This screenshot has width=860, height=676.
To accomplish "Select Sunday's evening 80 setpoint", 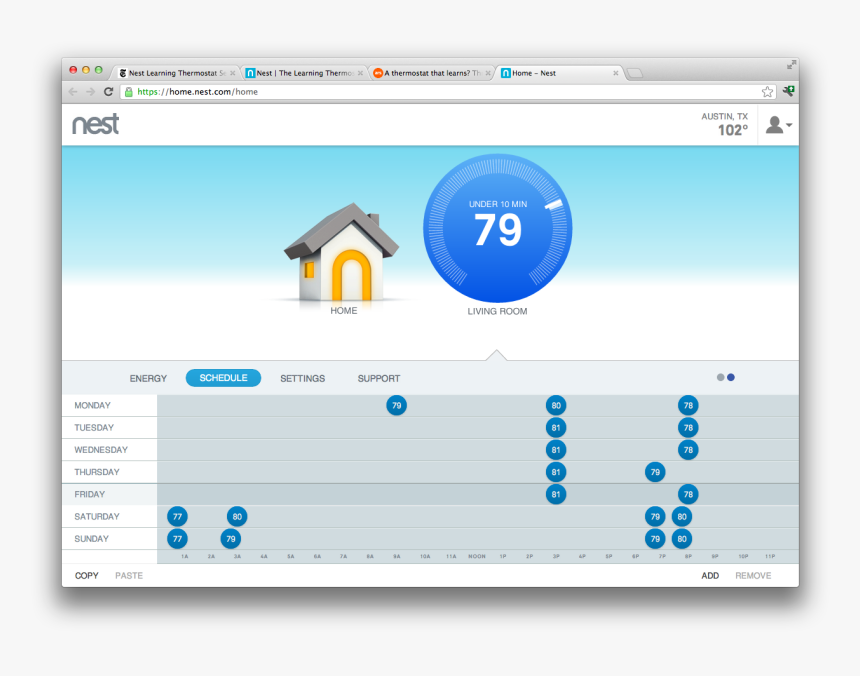I will pyautogui.click(x=682, y=539).
